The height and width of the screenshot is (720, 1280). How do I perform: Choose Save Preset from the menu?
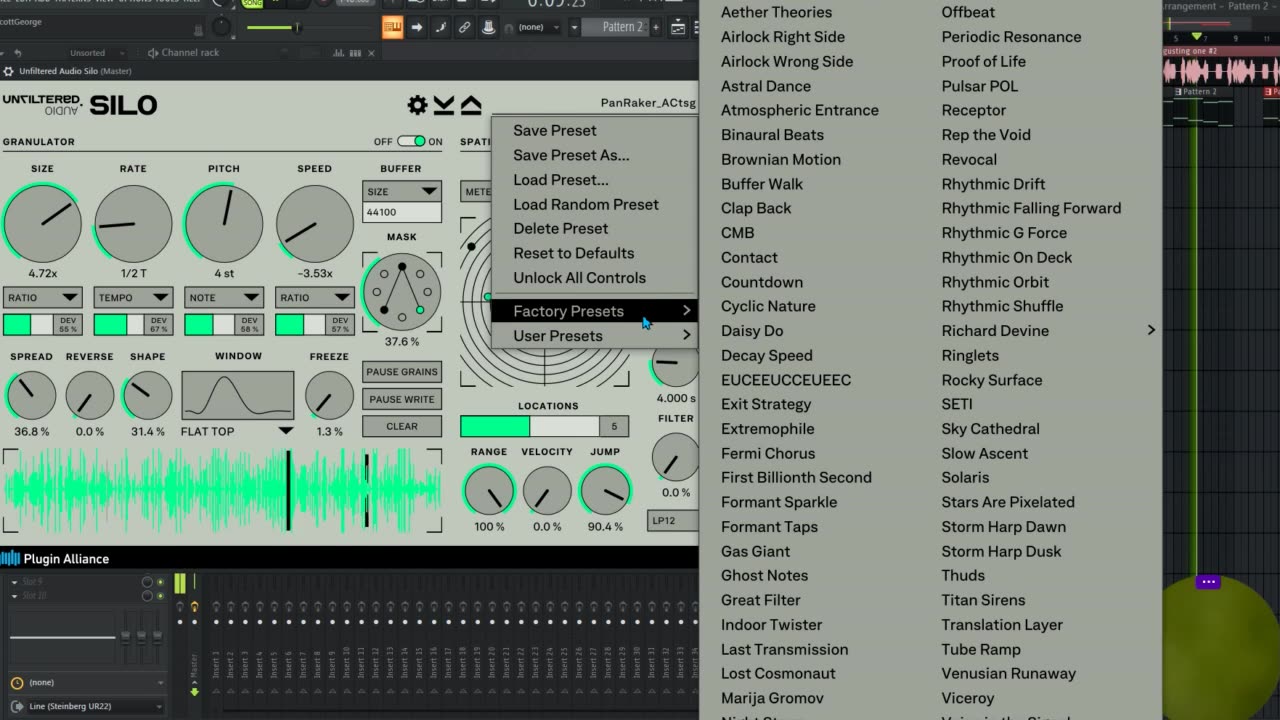pos(555,131)
